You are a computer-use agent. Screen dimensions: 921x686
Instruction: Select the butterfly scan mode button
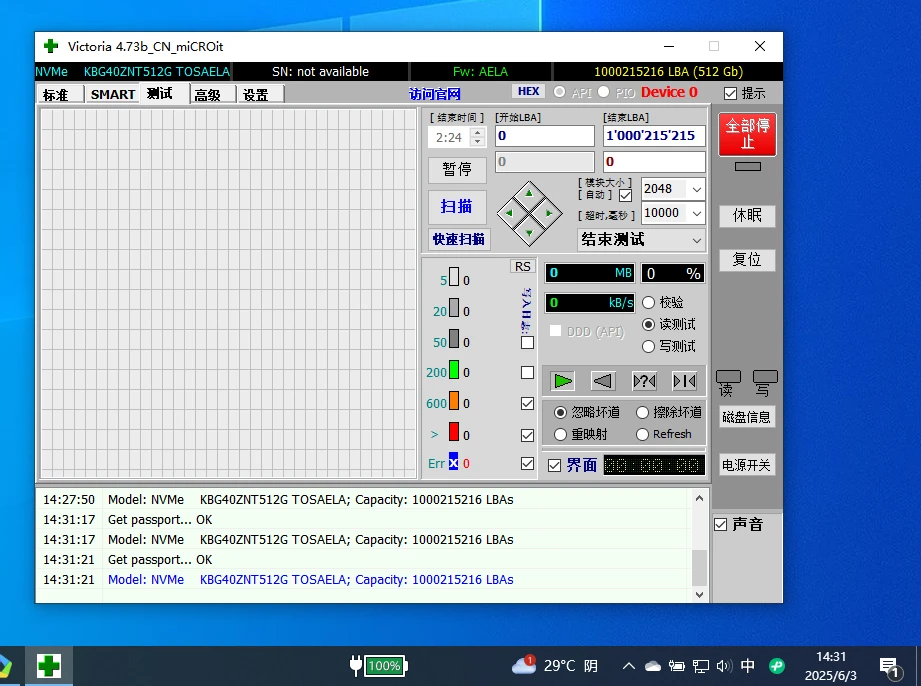(x=684, y=381)
